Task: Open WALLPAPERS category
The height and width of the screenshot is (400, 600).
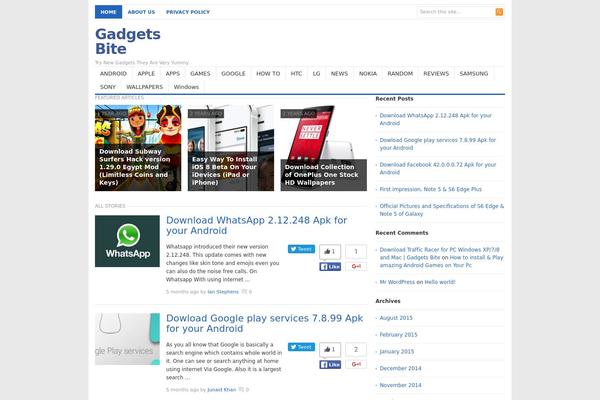Action: pyautogui.click(x=145, y=87)
